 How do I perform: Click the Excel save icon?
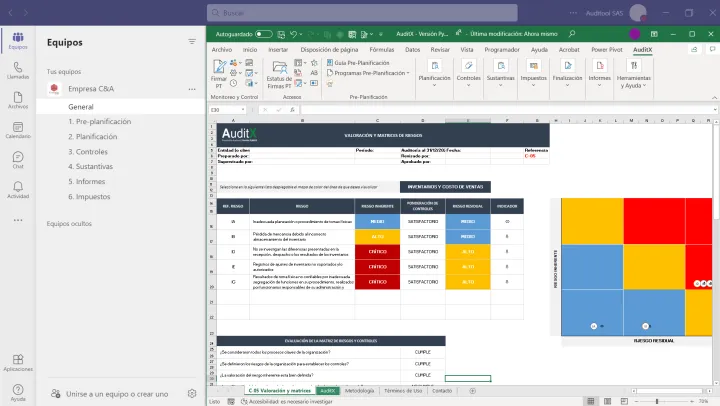(281, 34)
